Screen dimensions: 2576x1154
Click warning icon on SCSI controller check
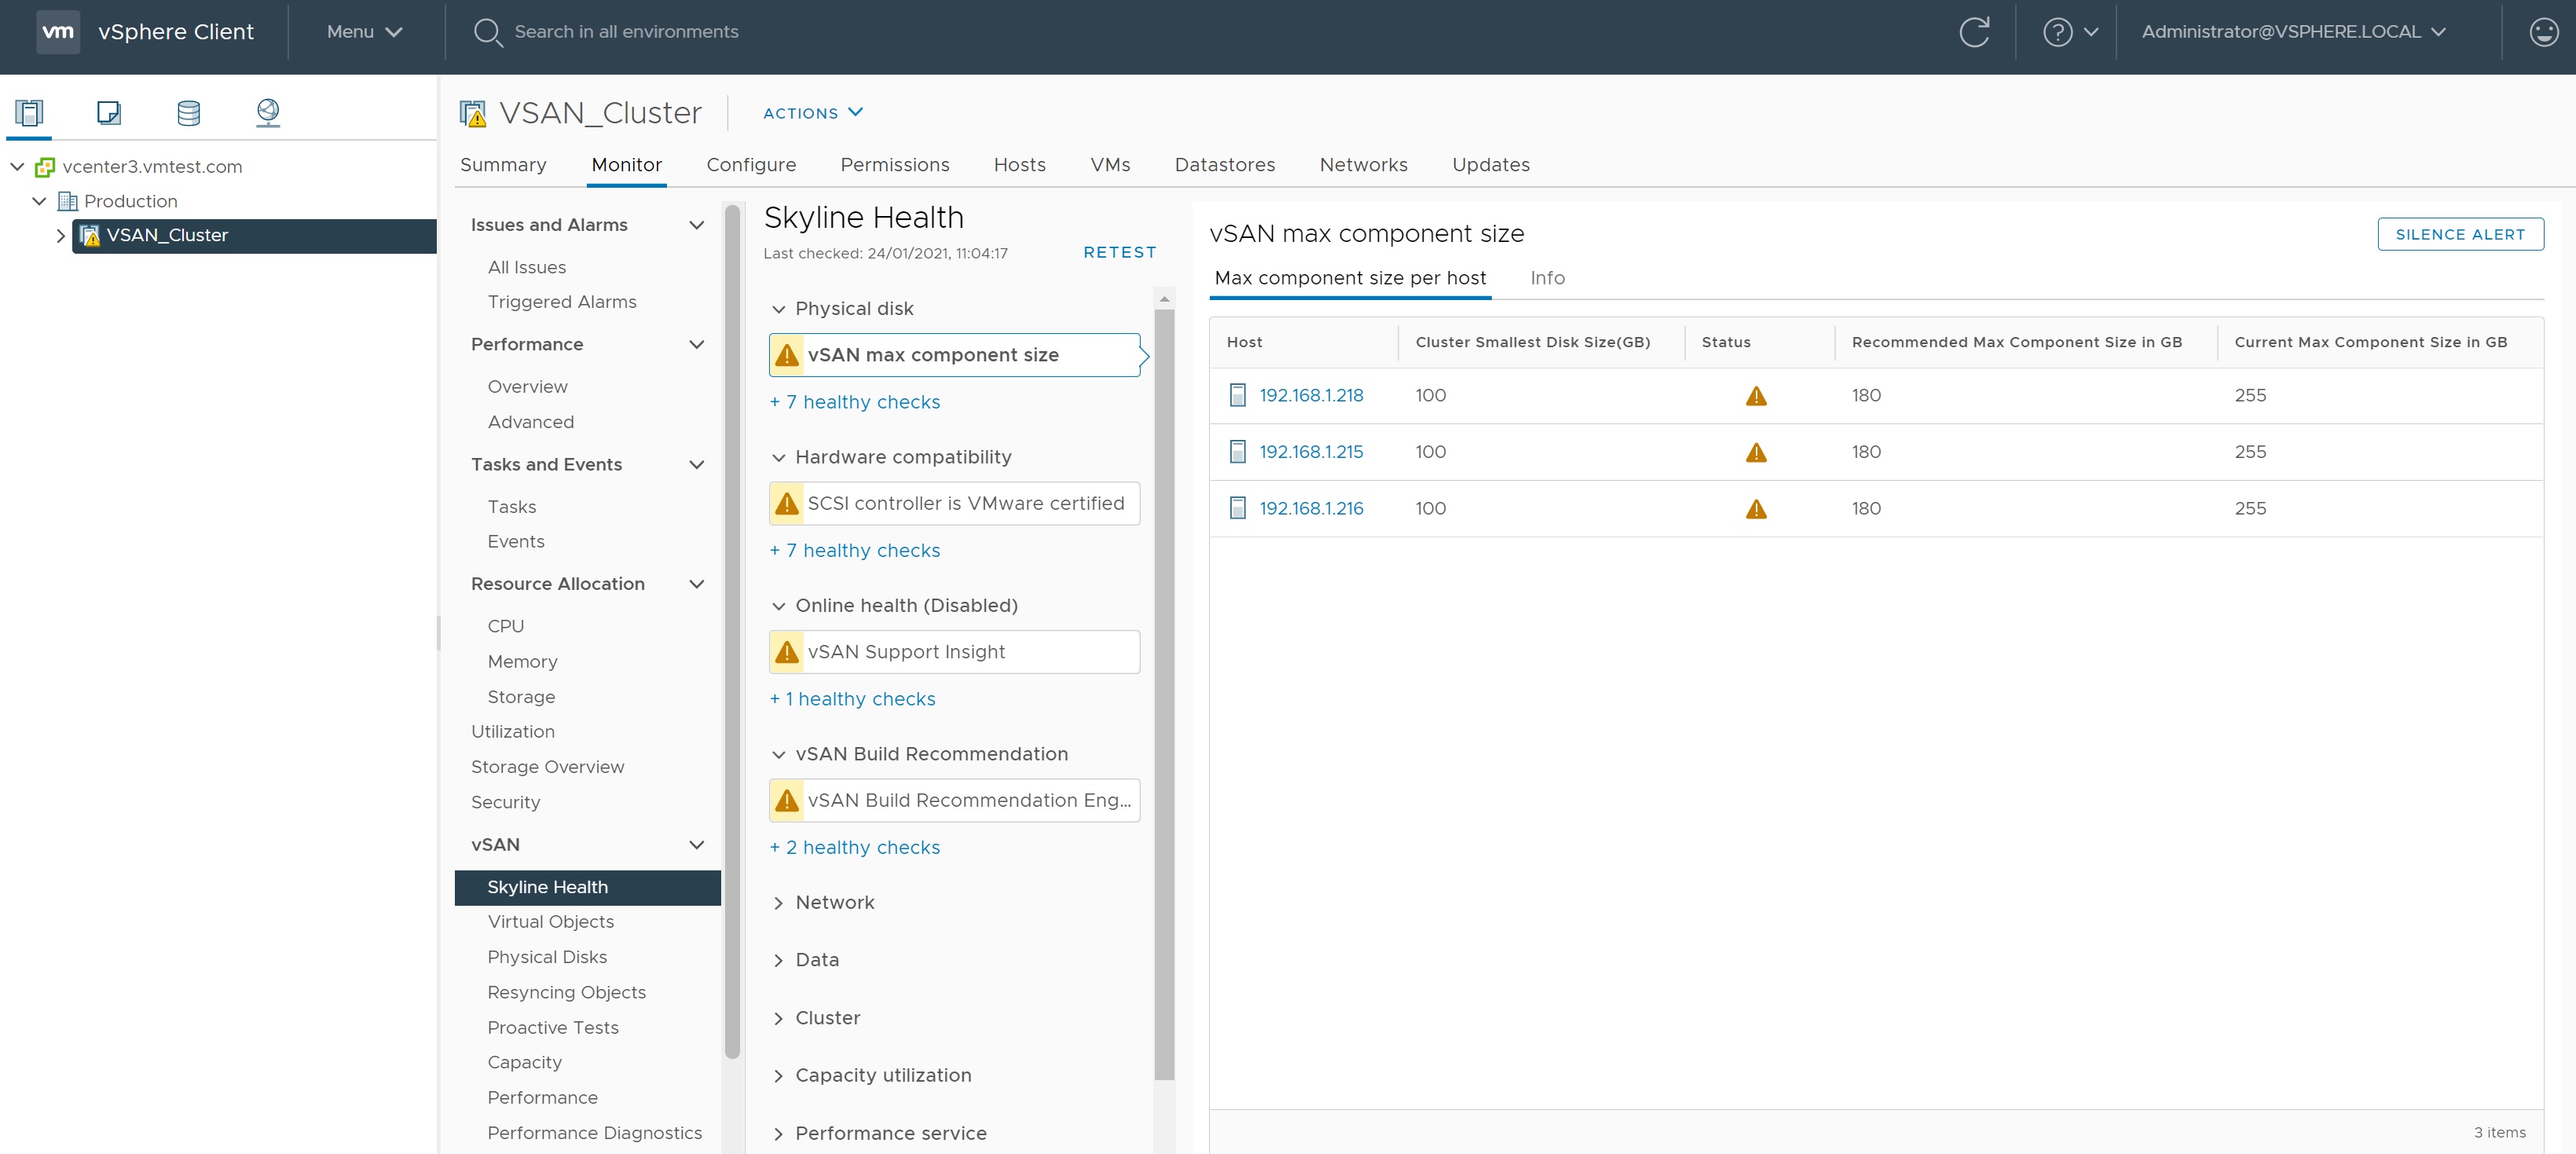pos(787,503)
